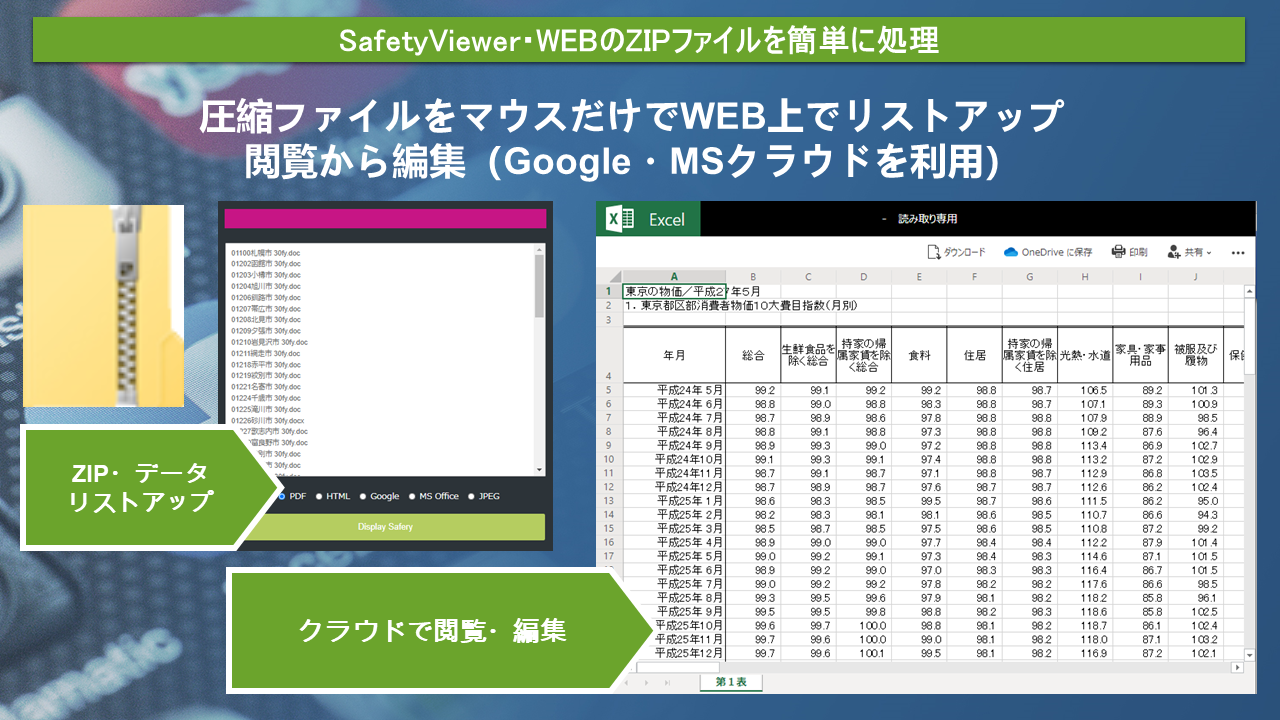Click the 総合 header cell
1280x720 pixels.
pos(753,354)
